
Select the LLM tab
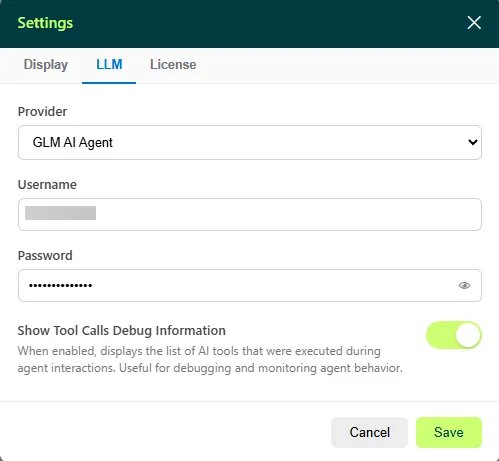(109, 65)
